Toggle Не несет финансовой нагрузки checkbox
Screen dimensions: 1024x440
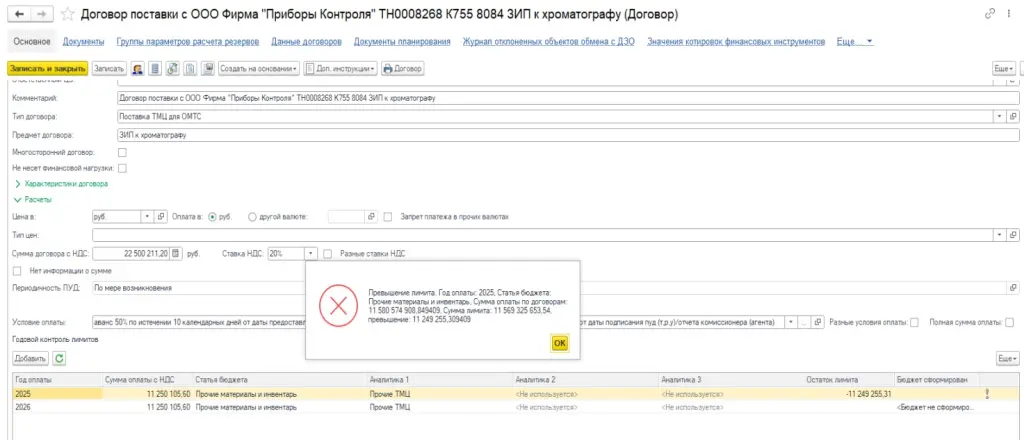[121, 168]
